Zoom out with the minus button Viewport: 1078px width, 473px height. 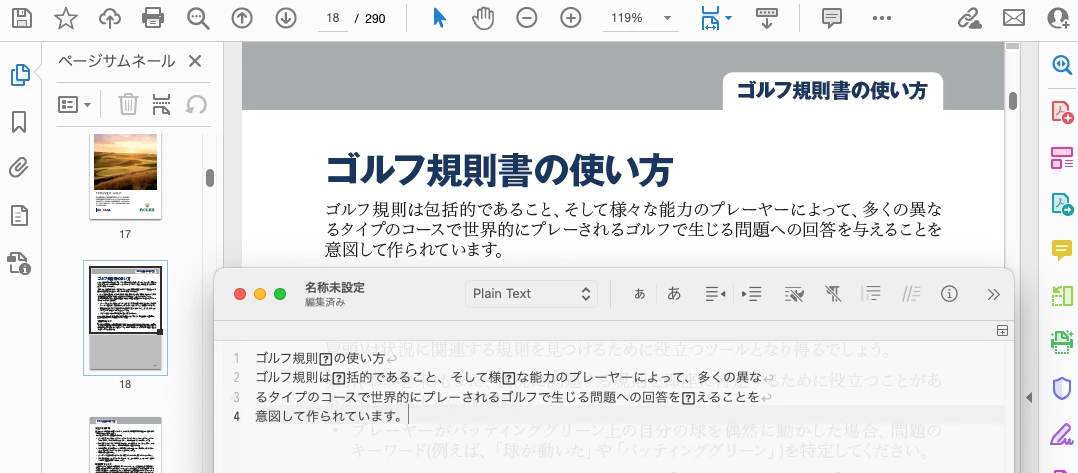coord(527,18)
